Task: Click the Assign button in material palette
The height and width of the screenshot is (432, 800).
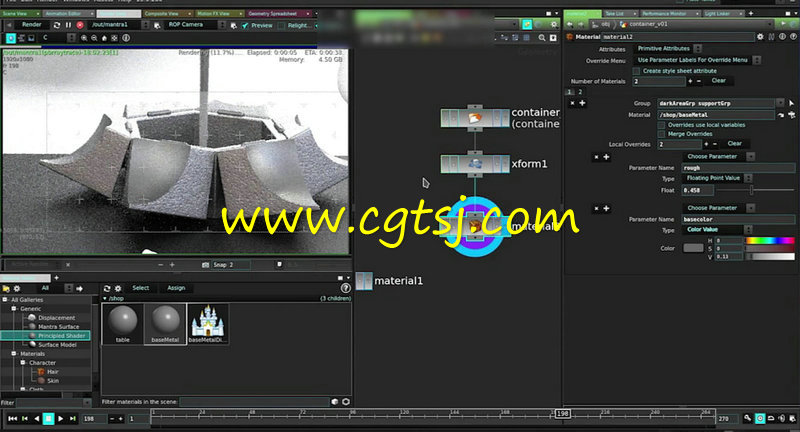Action: click(176, 288)
